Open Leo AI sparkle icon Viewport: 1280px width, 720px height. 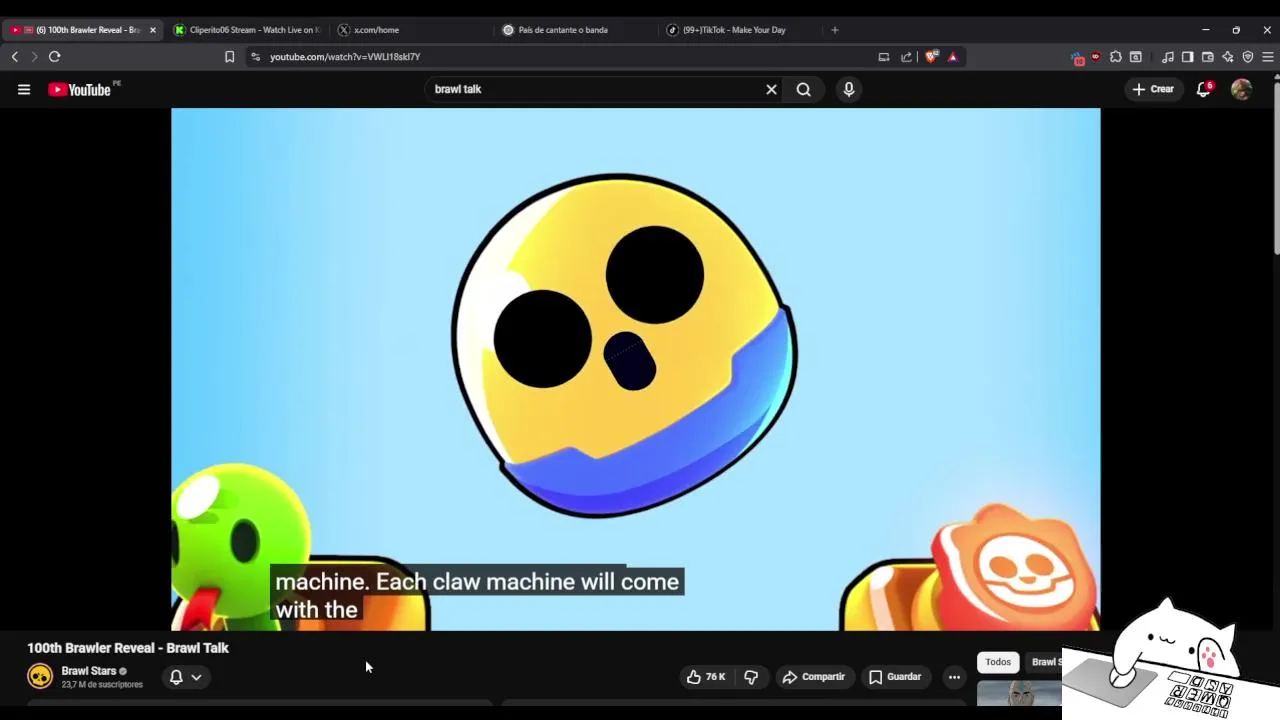coord(1227,57)
